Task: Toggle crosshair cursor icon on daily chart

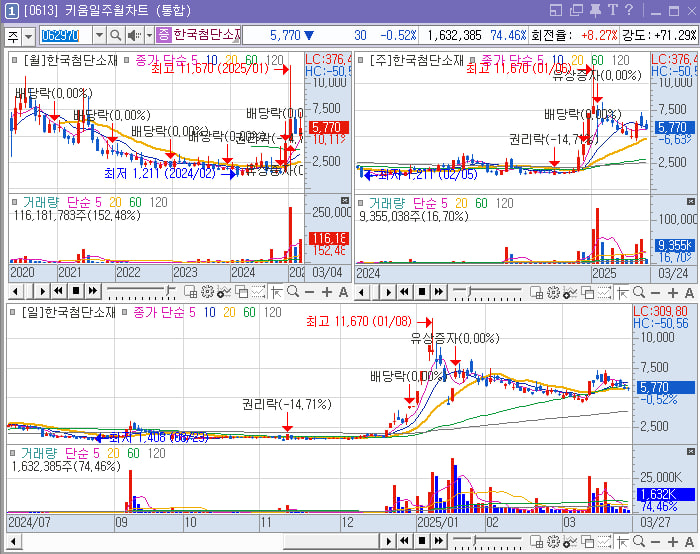Action: click(622, 542)
